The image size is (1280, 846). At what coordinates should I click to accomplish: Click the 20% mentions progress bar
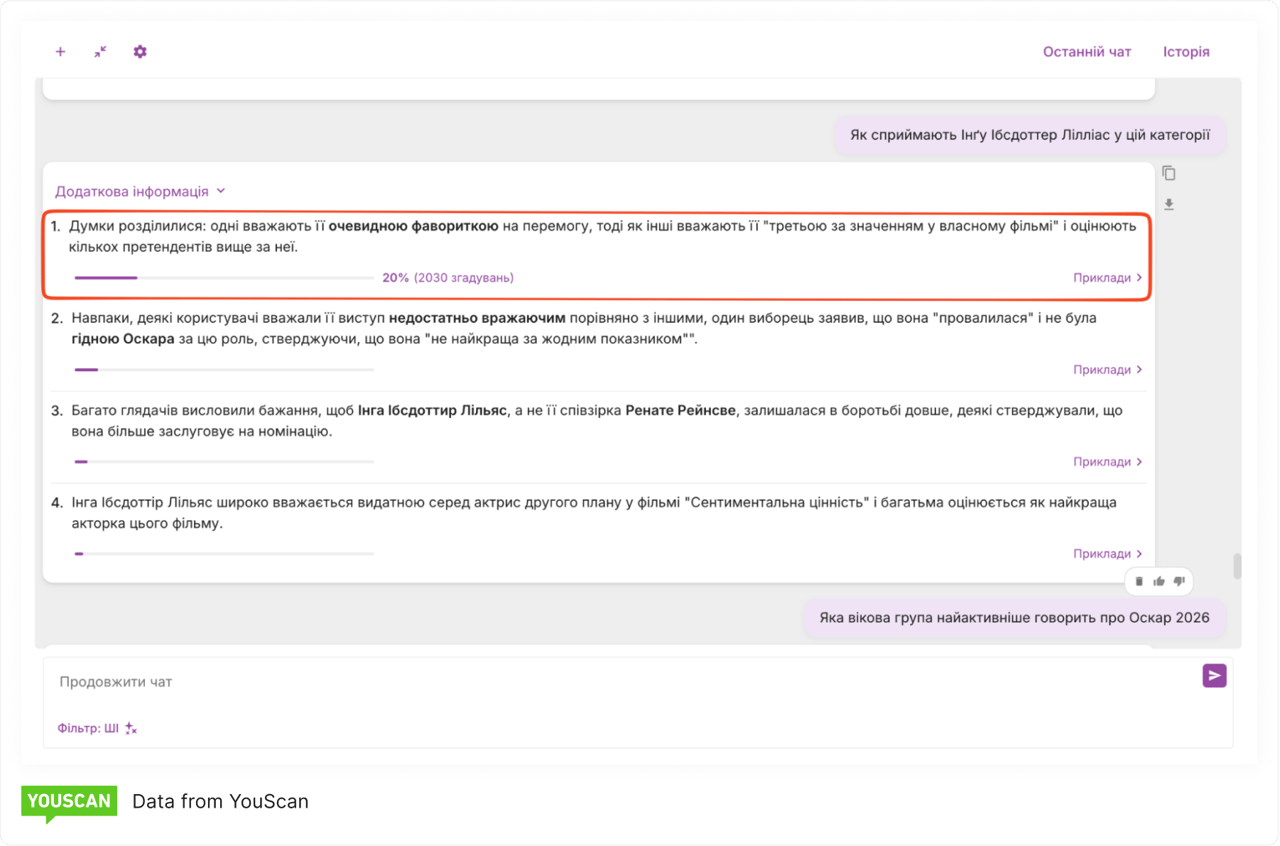[224, 278]
